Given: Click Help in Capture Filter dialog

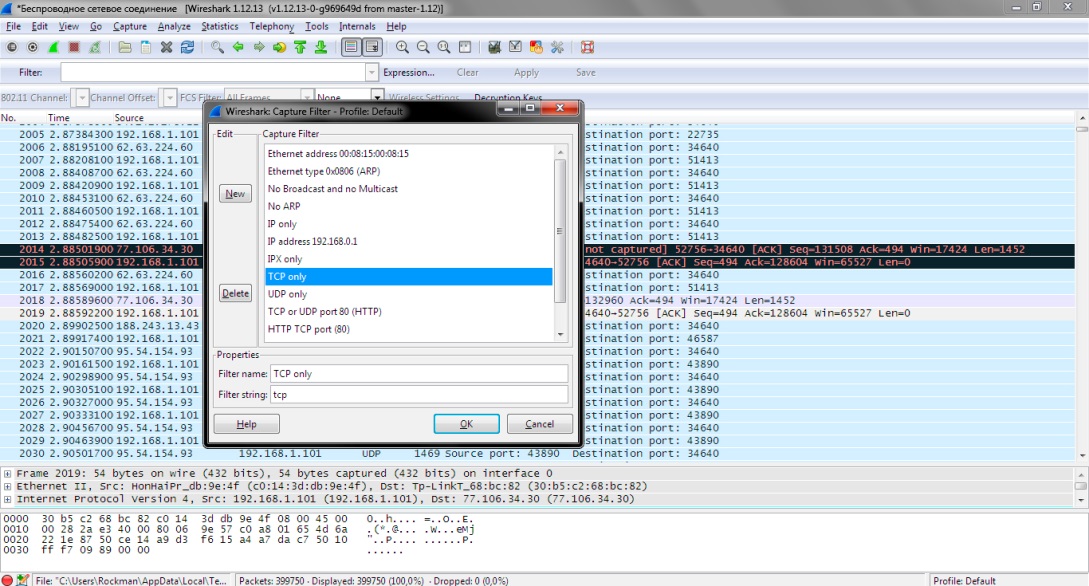Looking at the screenshot, I should [247, 424].
